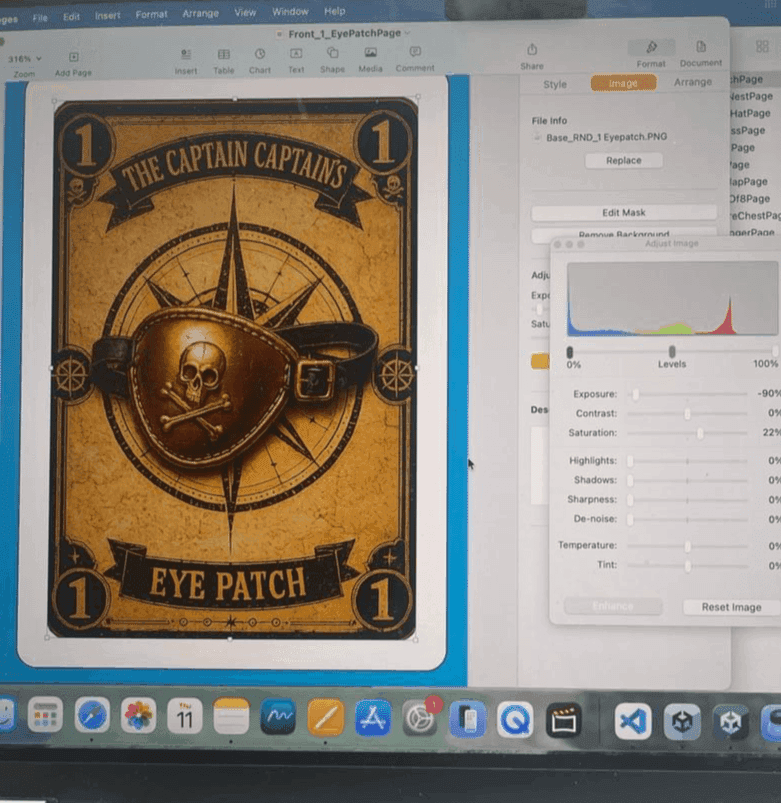Image resolution: width=781 pixels, height=803 pixels.
Task: Open Pages app from the Dock
Action: click(325, 717)
